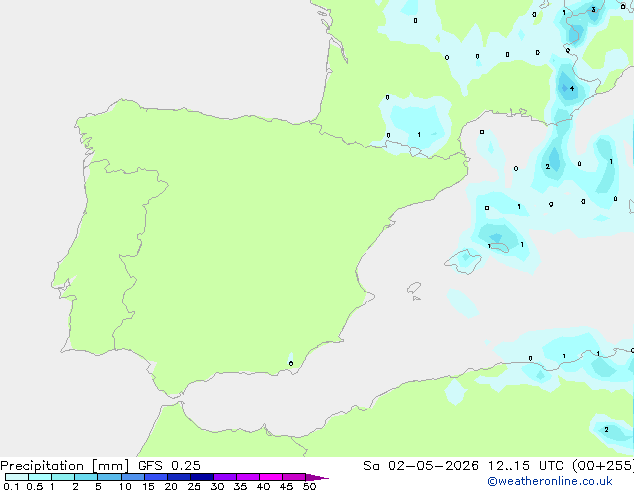Screen dimensions: 634x490
Task: Click the '4' precipitation value on the map
Action: pos(572,88)
